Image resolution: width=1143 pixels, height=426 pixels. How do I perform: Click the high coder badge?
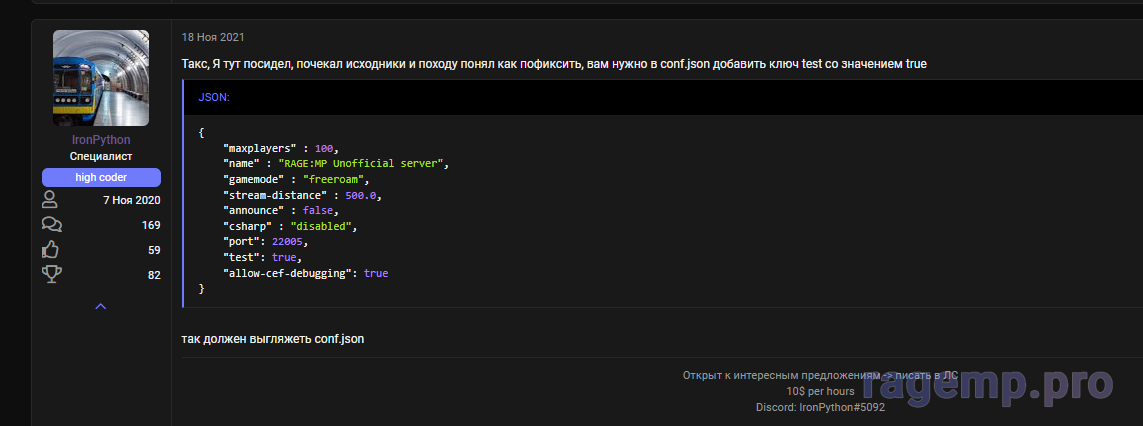(101, 177)
